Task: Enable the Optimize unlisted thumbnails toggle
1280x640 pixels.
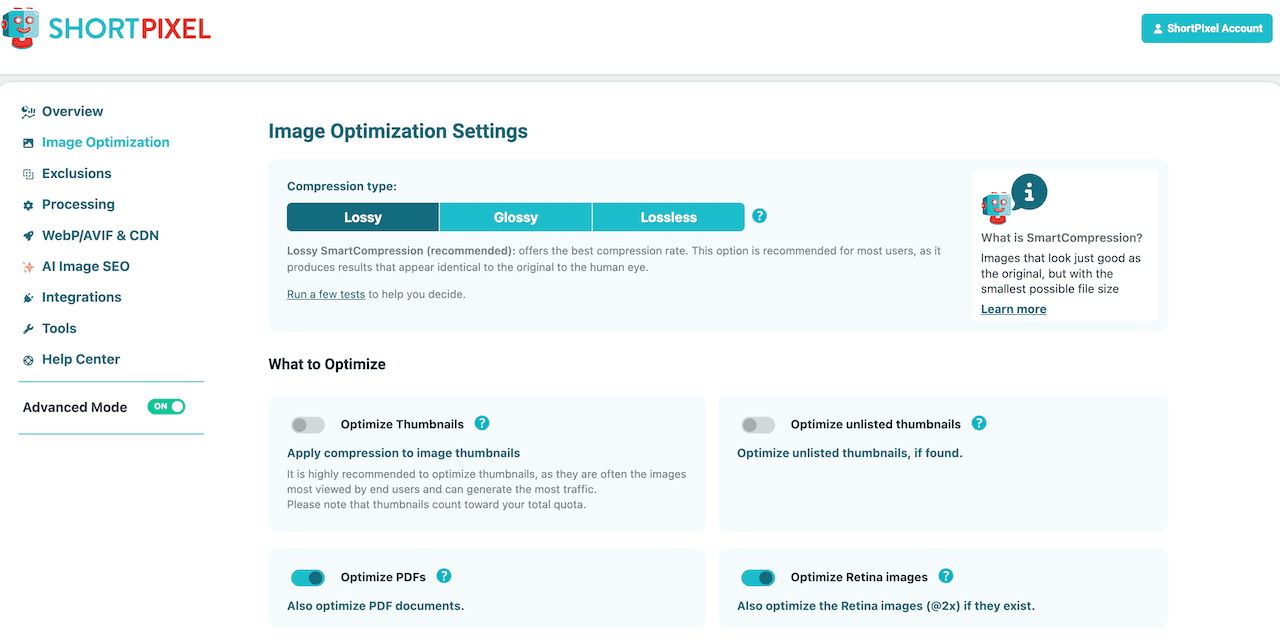Action: click(x=758, y=425)
